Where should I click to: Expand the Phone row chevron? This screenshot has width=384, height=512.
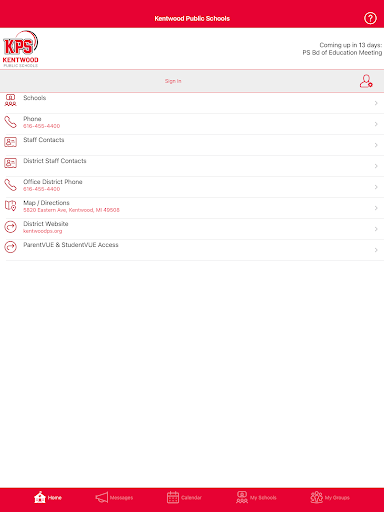click(x=376, y=124)
